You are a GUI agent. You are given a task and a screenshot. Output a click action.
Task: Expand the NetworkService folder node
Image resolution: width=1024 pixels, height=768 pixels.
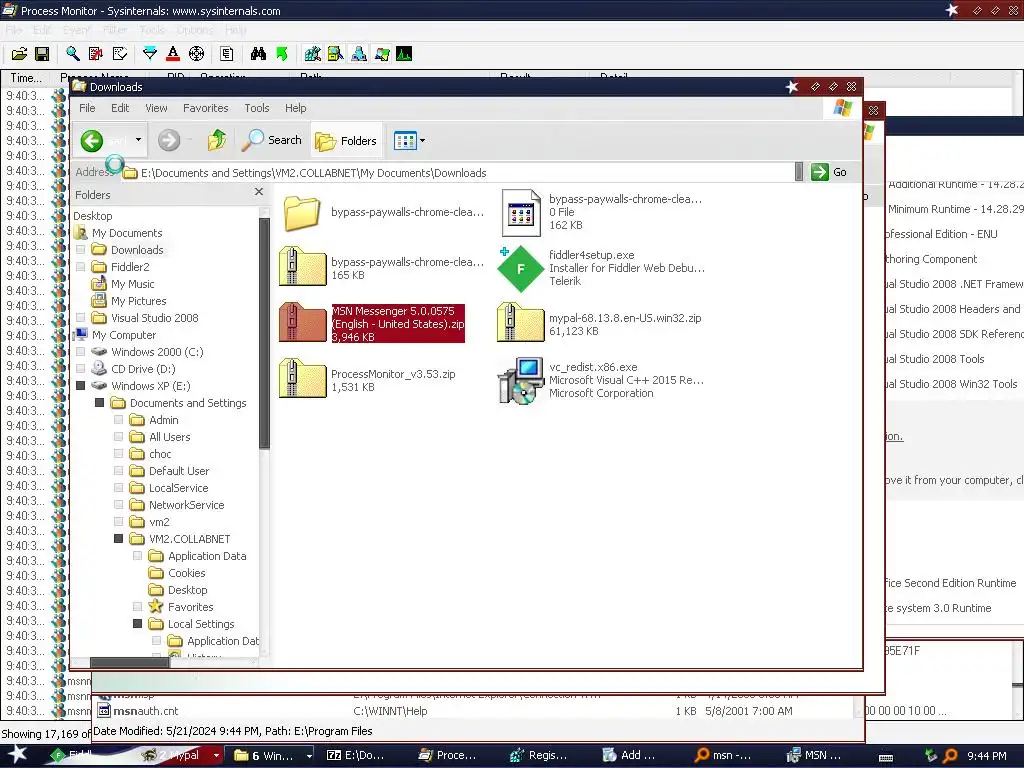[x=119, y=504]
